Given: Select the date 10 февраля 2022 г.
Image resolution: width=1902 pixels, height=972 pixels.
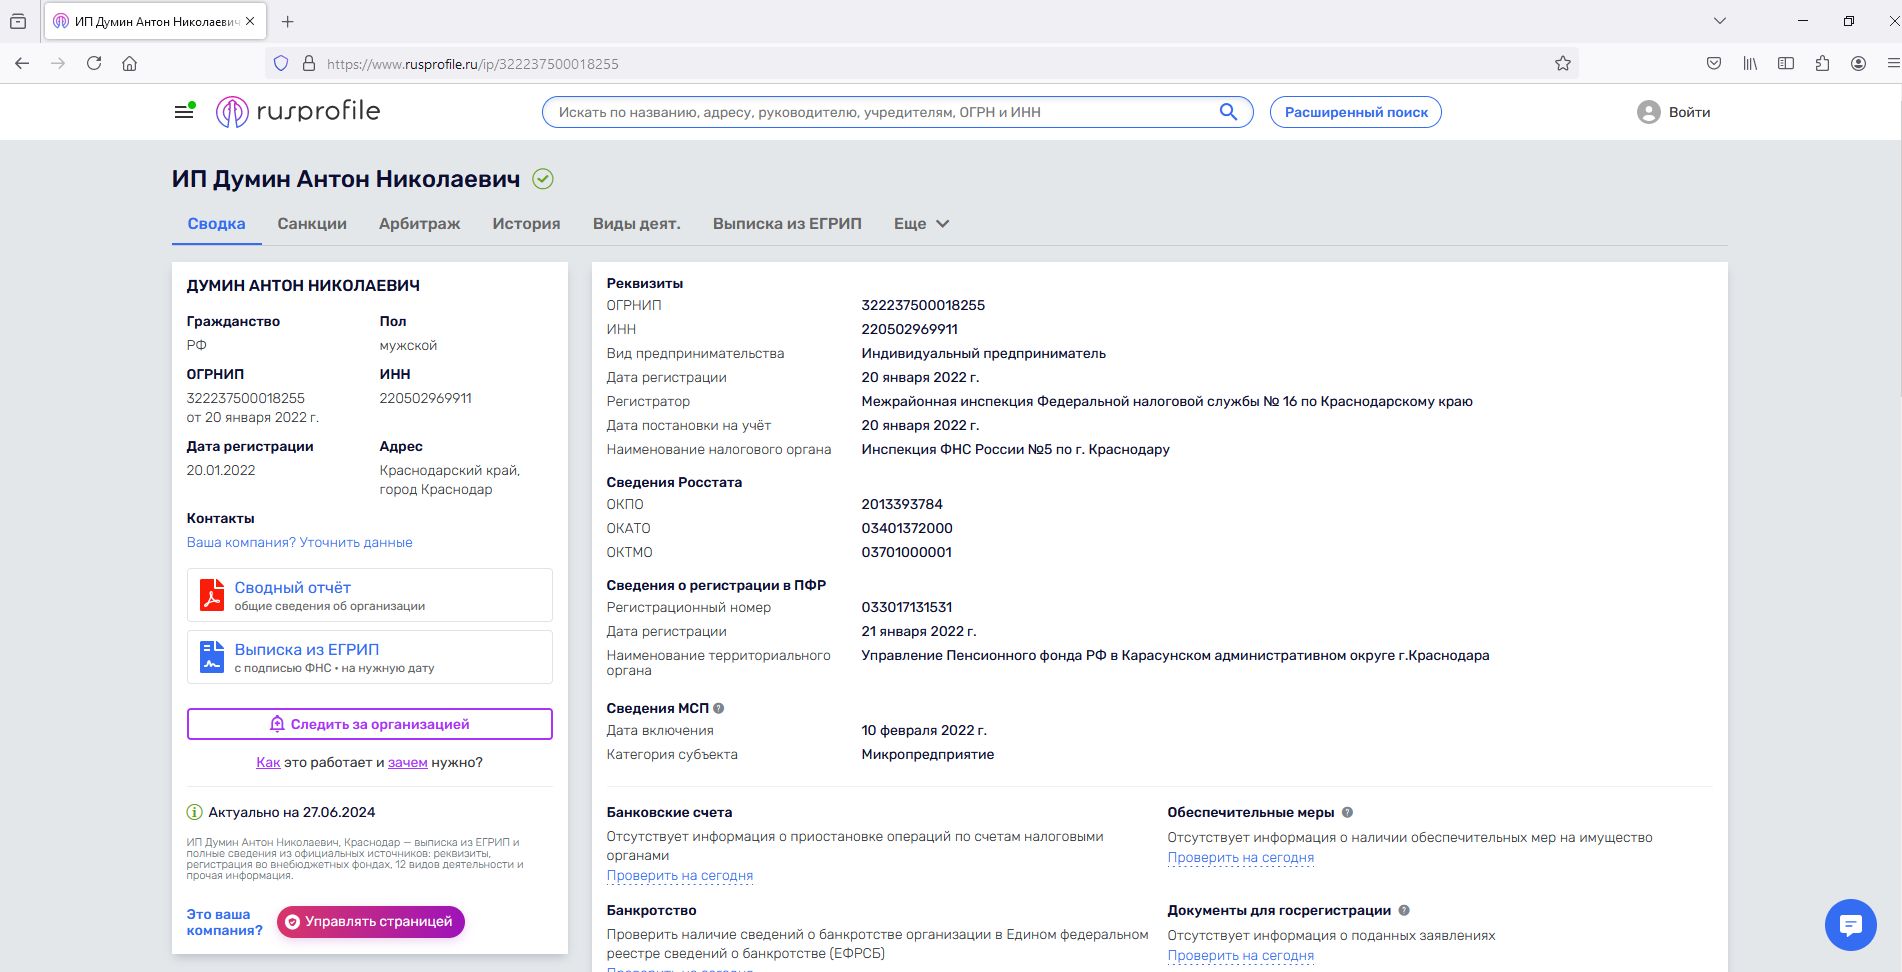Looking at the screenshot, I should pos(924,730).
